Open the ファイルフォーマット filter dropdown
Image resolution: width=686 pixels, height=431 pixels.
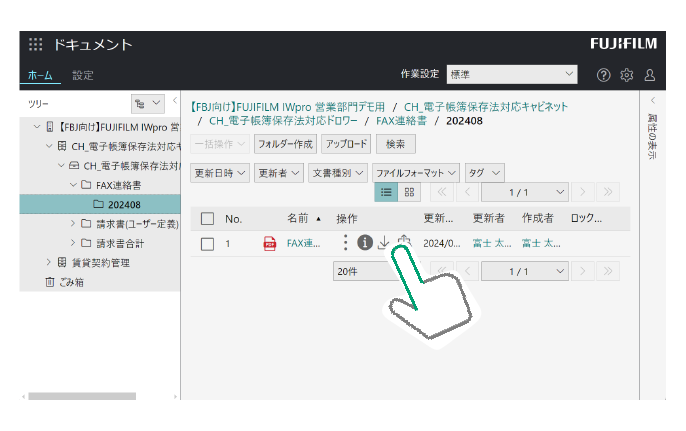click(x=416, y=173)
